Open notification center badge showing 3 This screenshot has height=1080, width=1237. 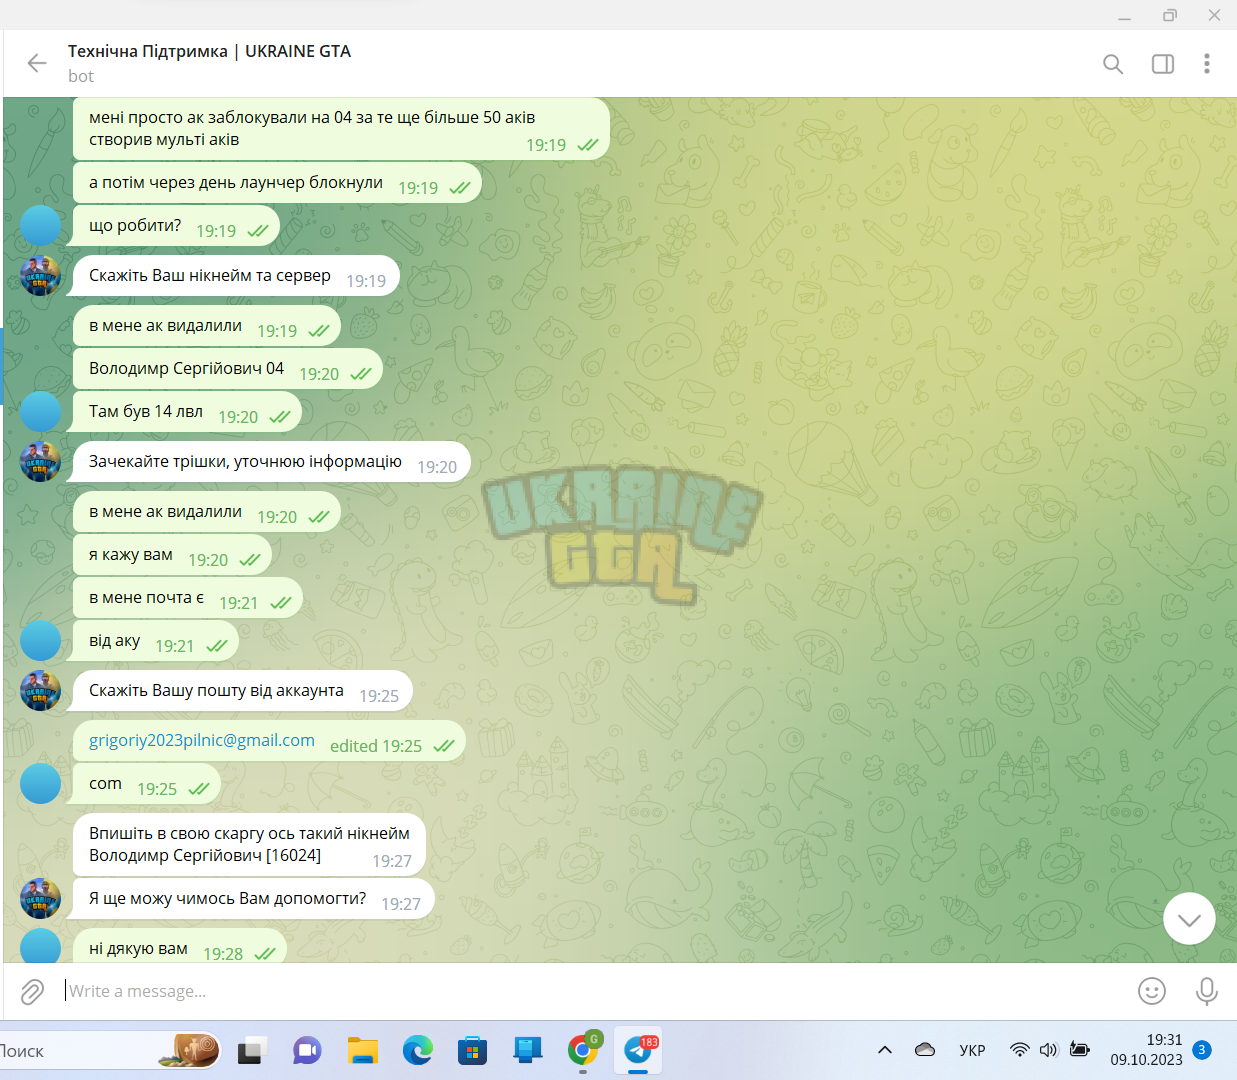(x=1202, y=1050)
